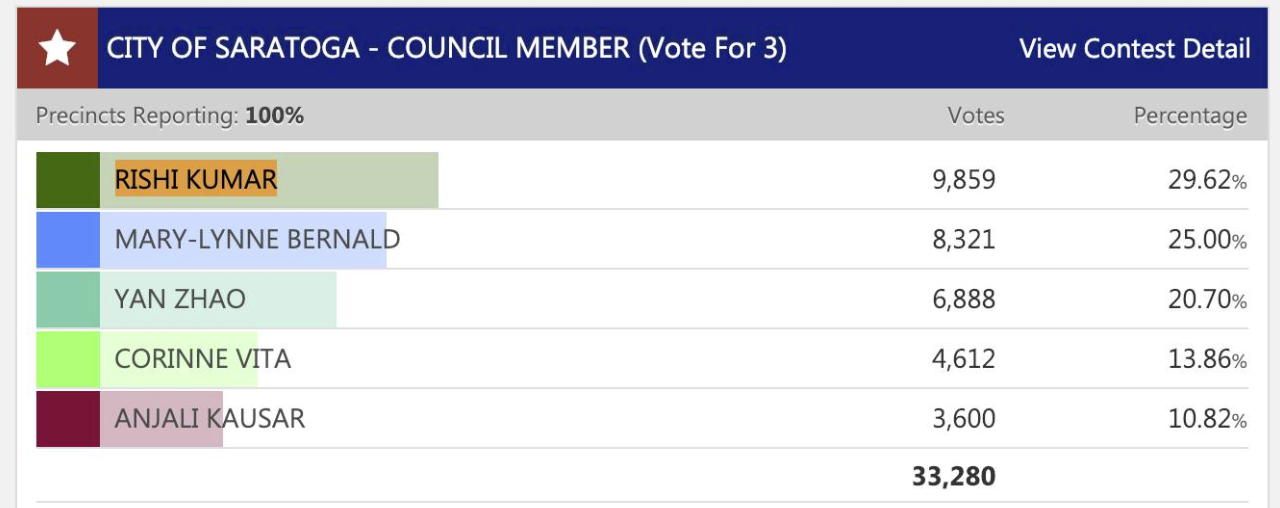Click the blue Mary-Lynne Bernald swatch
Image resolution: width=1280 pixels, height=508 pixels.
[68, 240]
